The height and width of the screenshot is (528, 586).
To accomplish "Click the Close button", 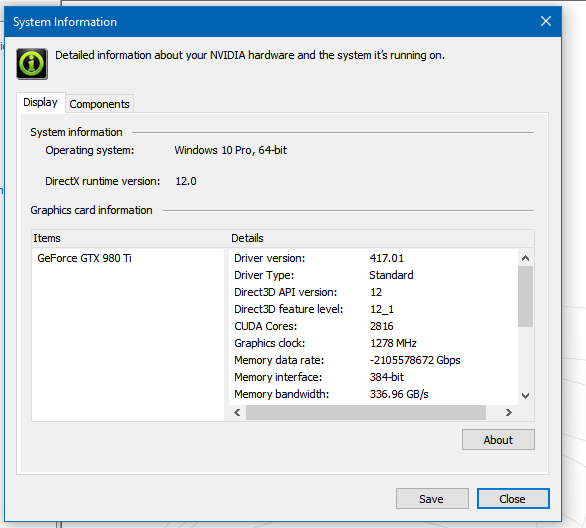I will pyautogui.click(x=513, y=499).
